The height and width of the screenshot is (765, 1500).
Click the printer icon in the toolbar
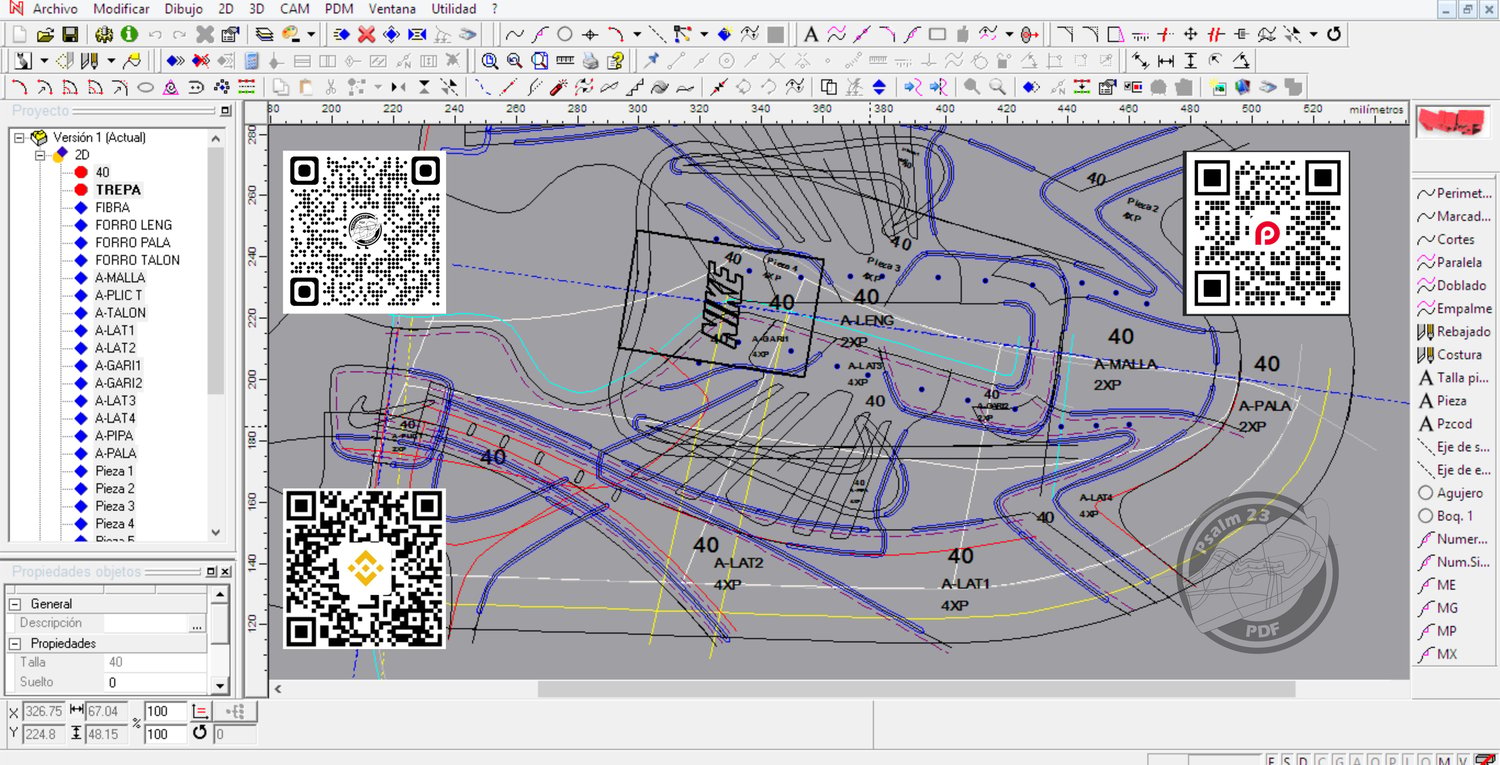point(591,60)
